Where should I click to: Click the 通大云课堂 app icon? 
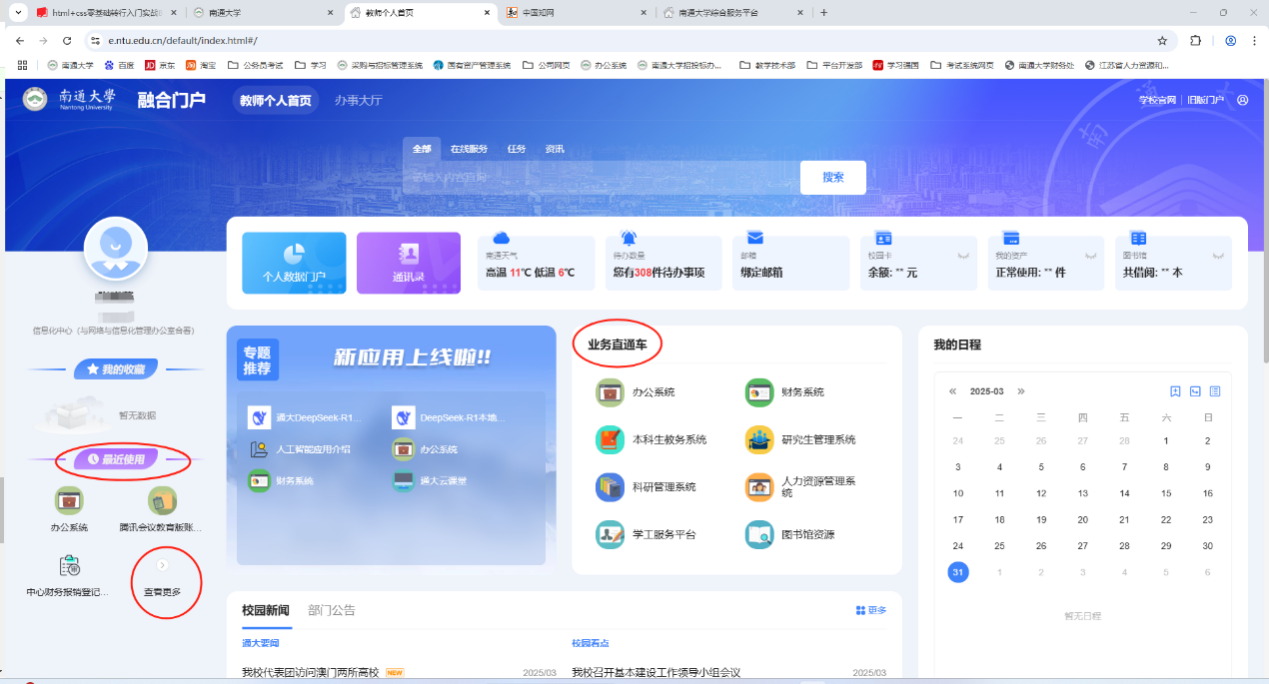coord(403,480)
